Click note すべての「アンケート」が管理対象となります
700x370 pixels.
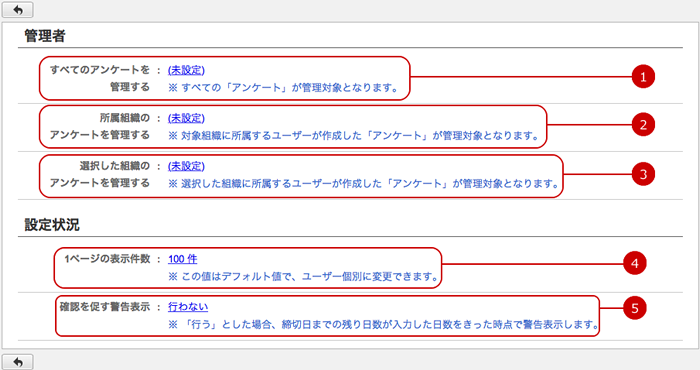coord(283,88)
